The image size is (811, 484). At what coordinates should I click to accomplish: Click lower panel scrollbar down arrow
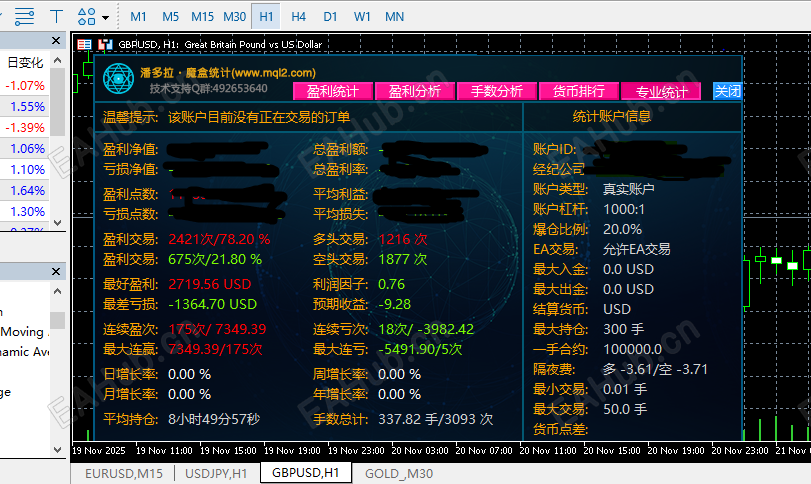coord(57,450)
